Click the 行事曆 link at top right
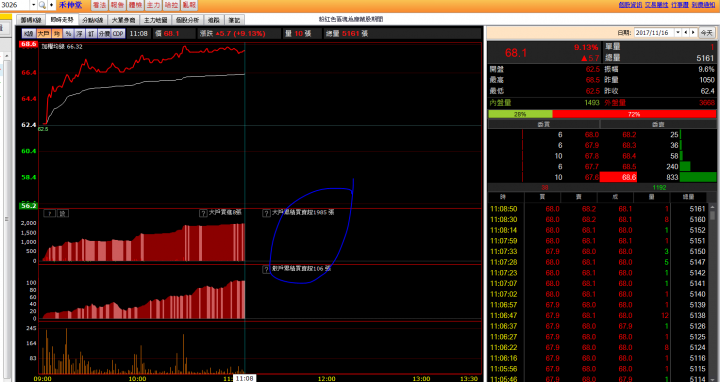 tap(680, 5)
